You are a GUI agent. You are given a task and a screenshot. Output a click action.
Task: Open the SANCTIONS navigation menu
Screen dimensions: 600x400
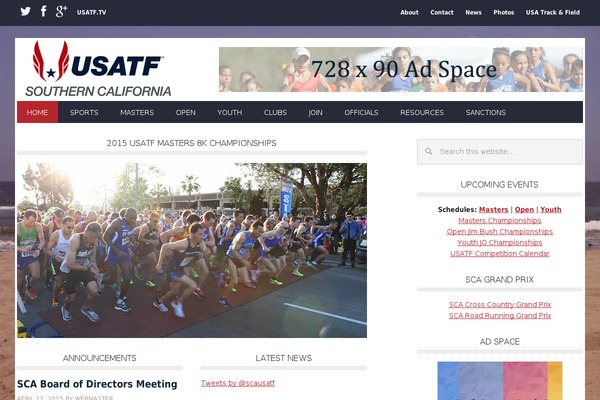486,112
